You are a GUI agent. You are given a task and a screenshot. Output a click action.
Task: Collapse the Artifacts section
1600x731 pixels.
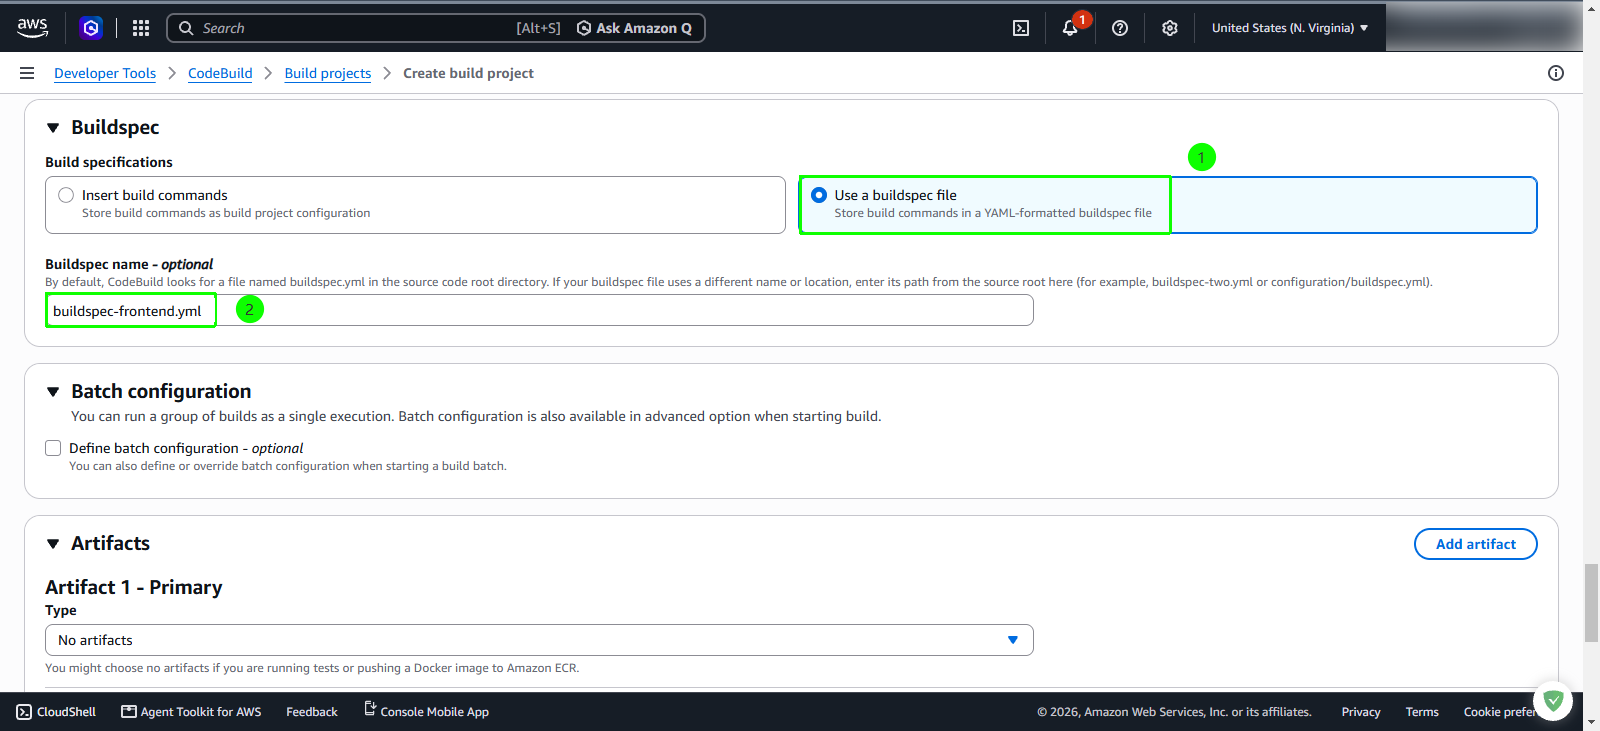[x=53, y=544]
